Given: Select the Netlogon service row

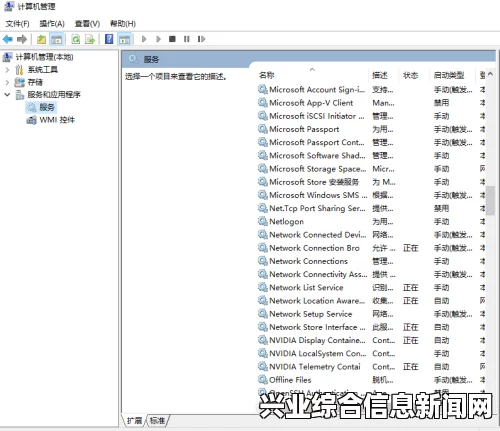Looking at the screenshot, I should click(371, 222).
